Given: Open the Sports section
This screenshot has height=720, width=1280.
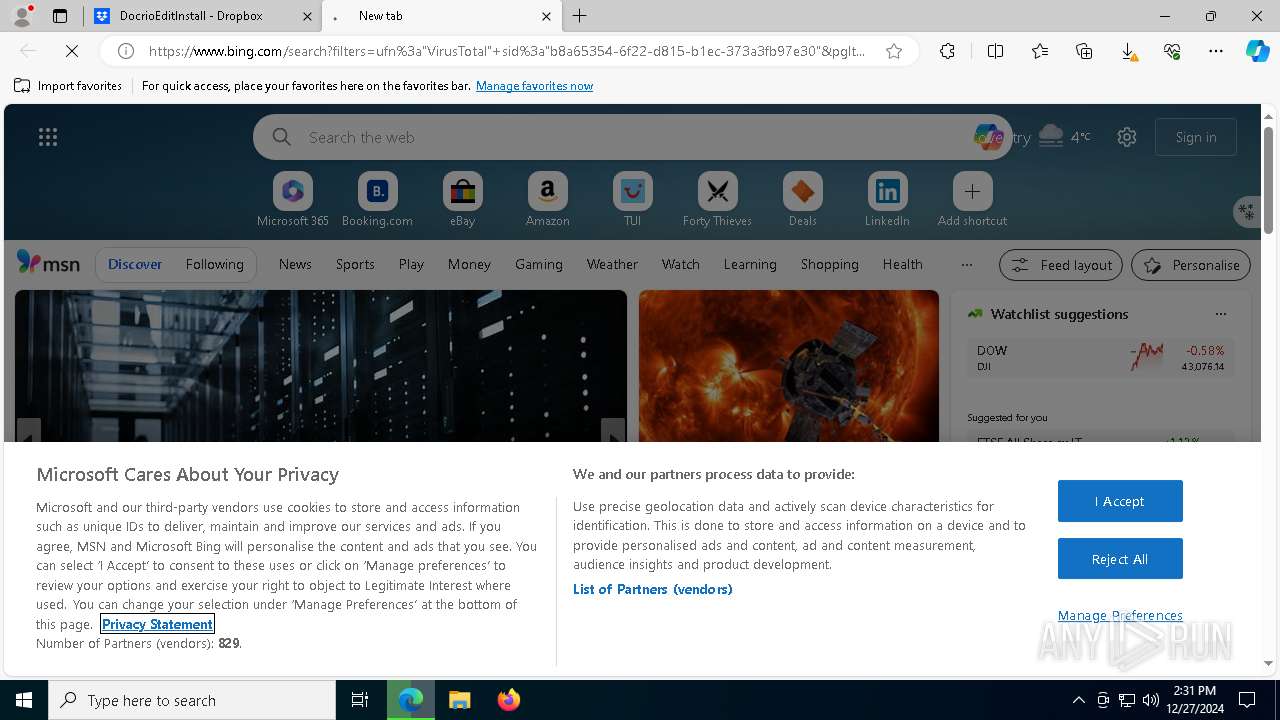Looking at the screenshot, I should pyautogui.click(x=355, y=264).
